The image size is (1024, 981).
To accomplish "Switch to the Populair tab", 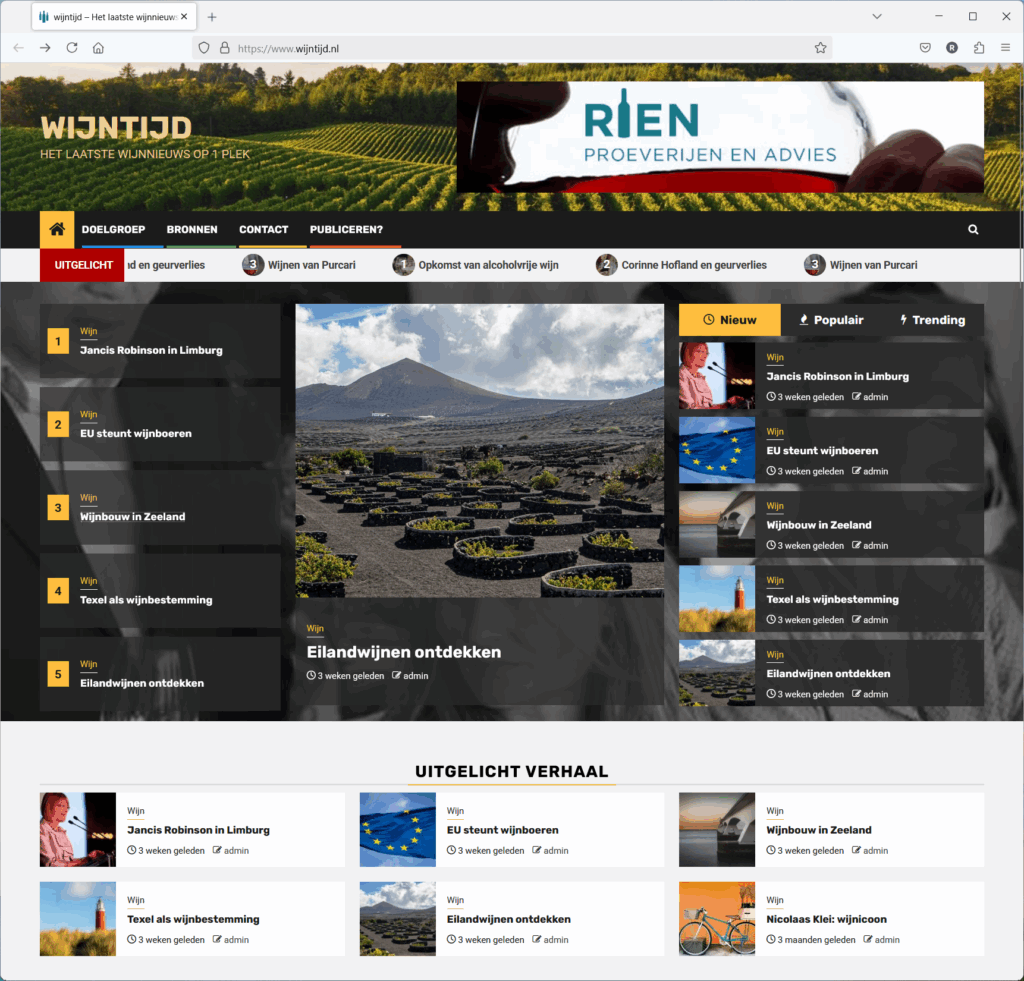I will [x=830, y=320].
